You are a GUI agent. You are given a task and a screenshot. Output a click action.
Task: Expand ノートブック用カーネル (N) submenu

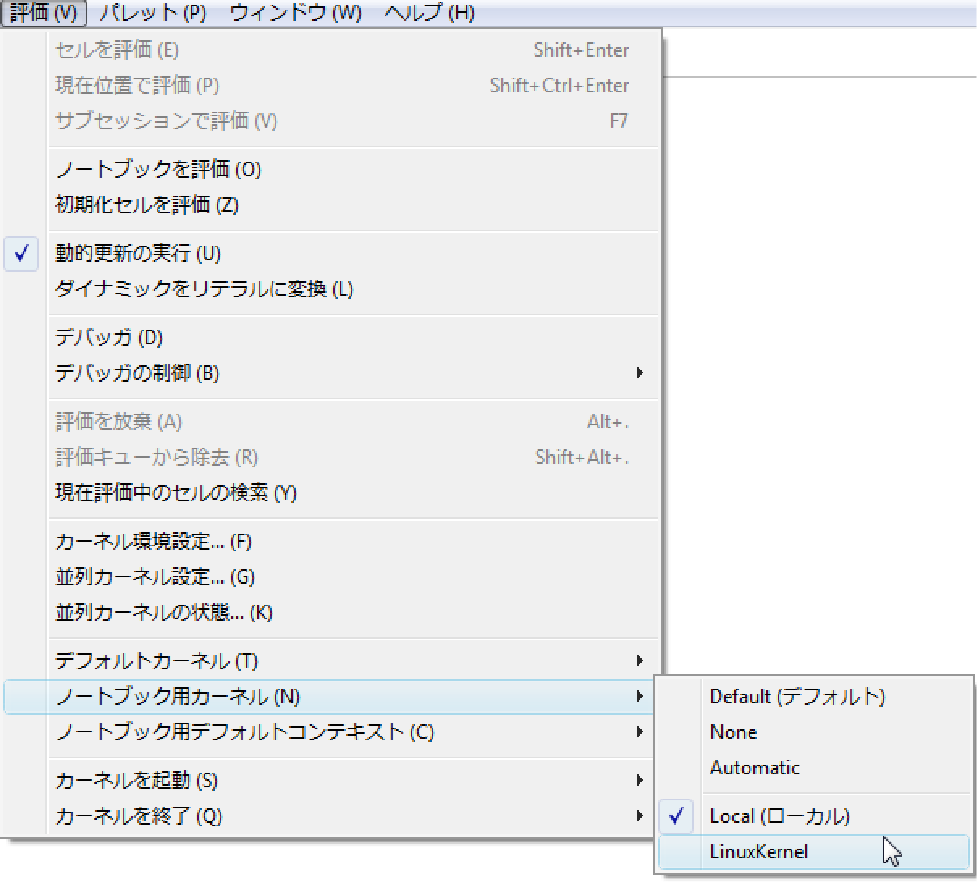pos(331,697)
